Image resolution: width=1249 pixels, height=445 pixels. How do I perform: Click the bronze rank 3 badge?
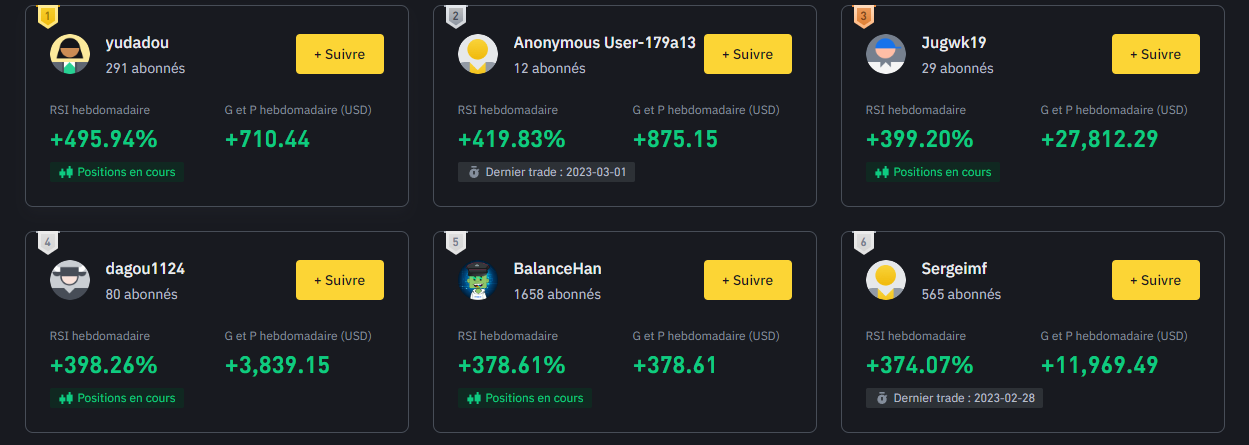coord(863,16)
